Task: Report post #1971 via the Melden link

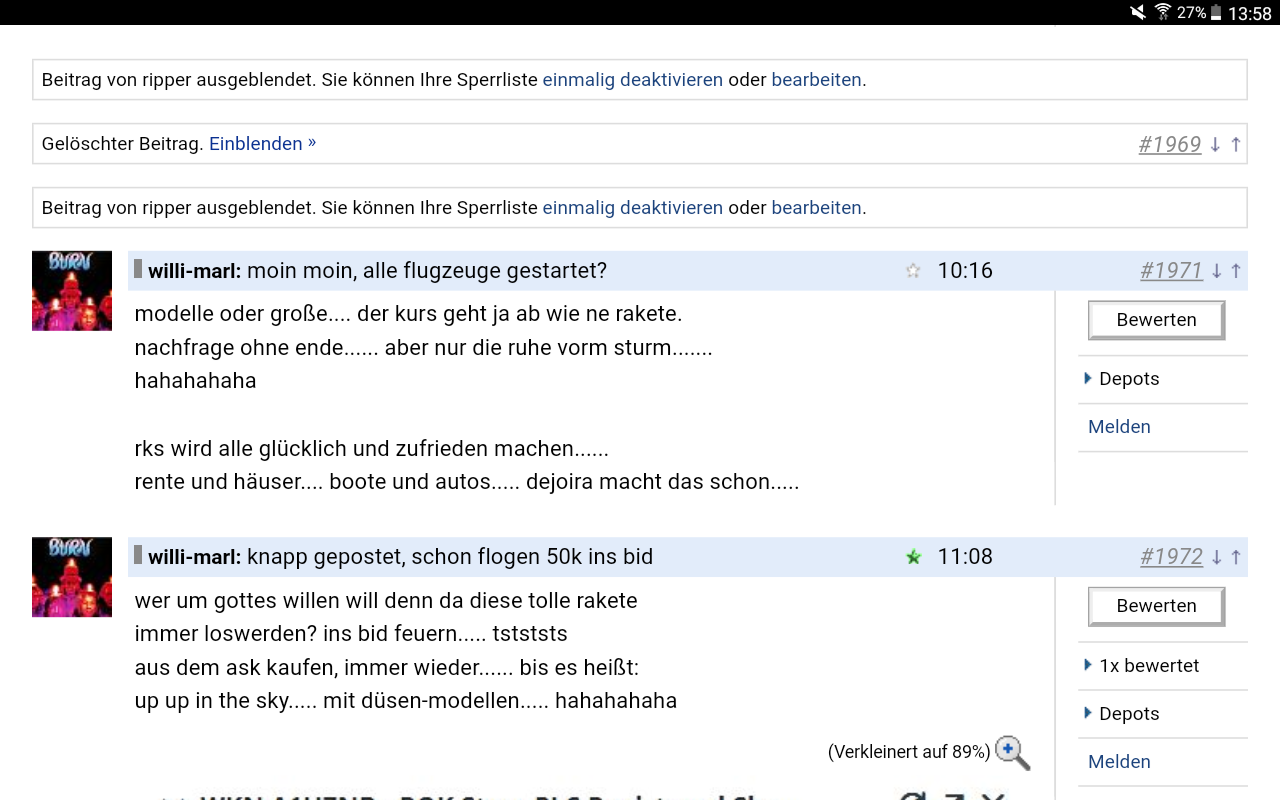Action: coord(1118,427)
